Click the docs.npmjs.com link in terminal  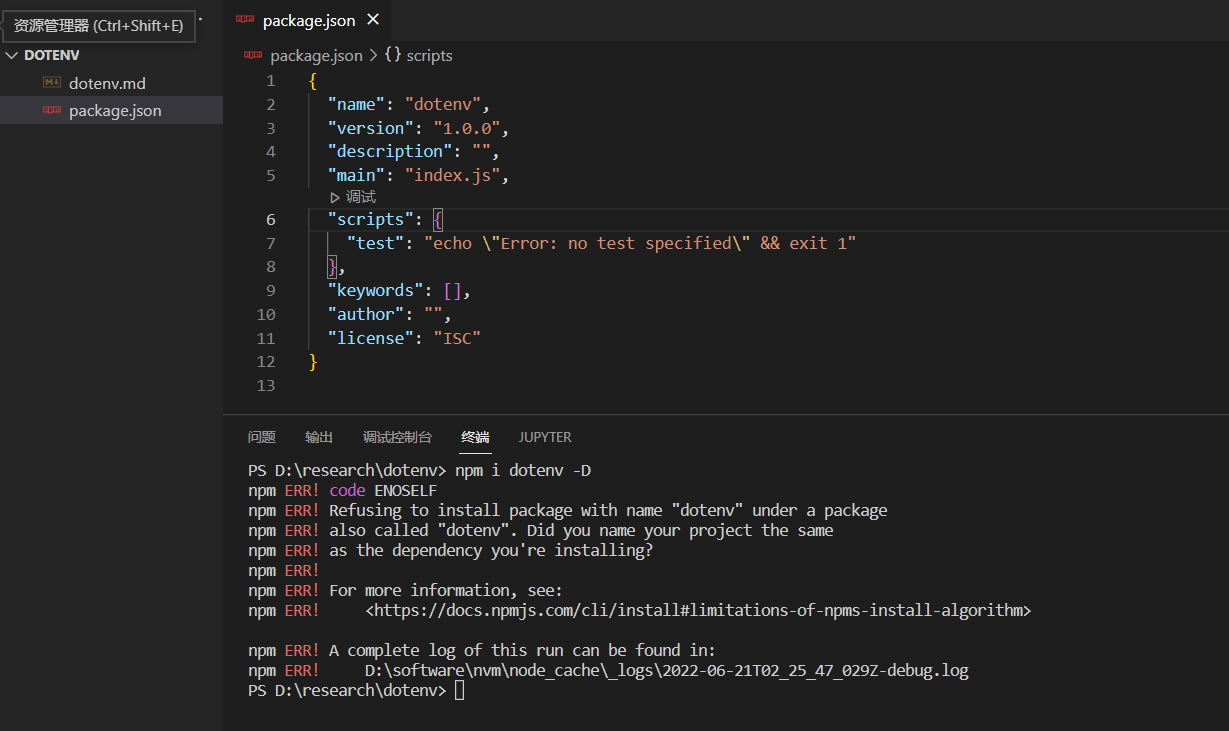[x=698, y=610]
